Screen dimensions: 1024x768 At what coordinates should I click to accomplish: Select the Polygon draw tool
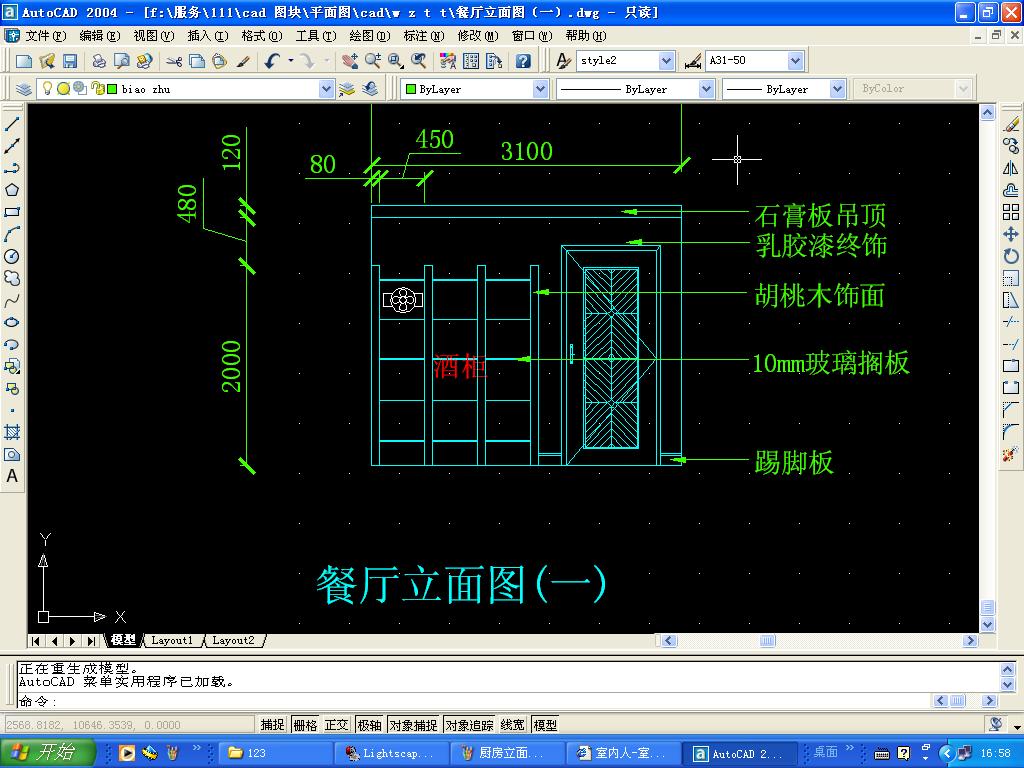click(x=12, y=190)
